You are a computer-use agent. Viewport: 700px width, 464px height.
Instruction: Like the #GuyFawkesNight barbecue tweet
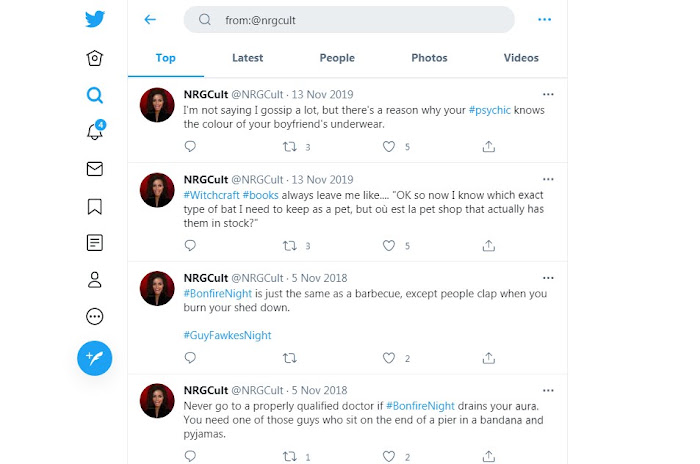coord(389,358)
